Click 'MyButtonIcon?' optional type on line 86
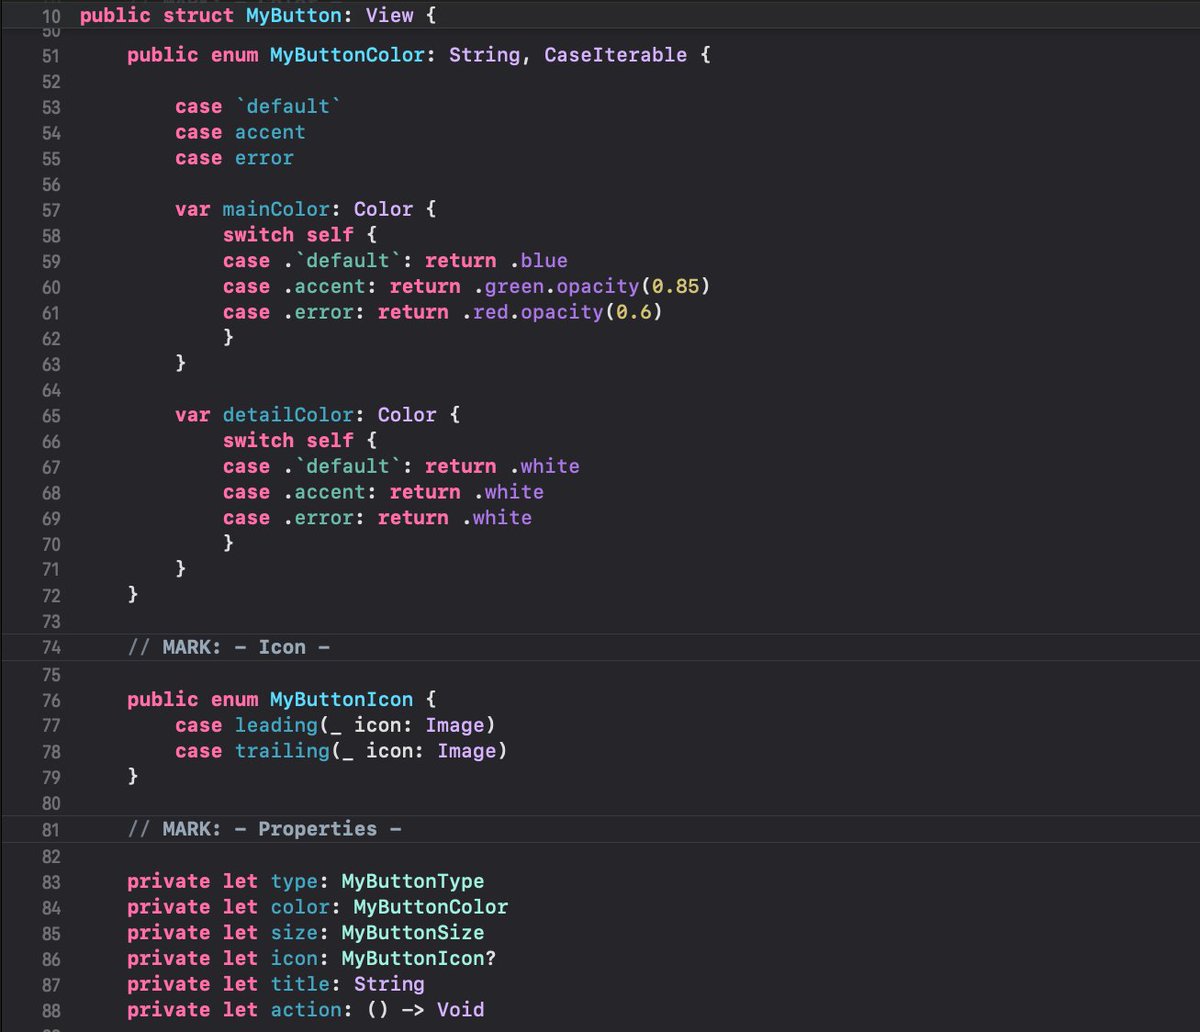 click(x=419, y=959)
